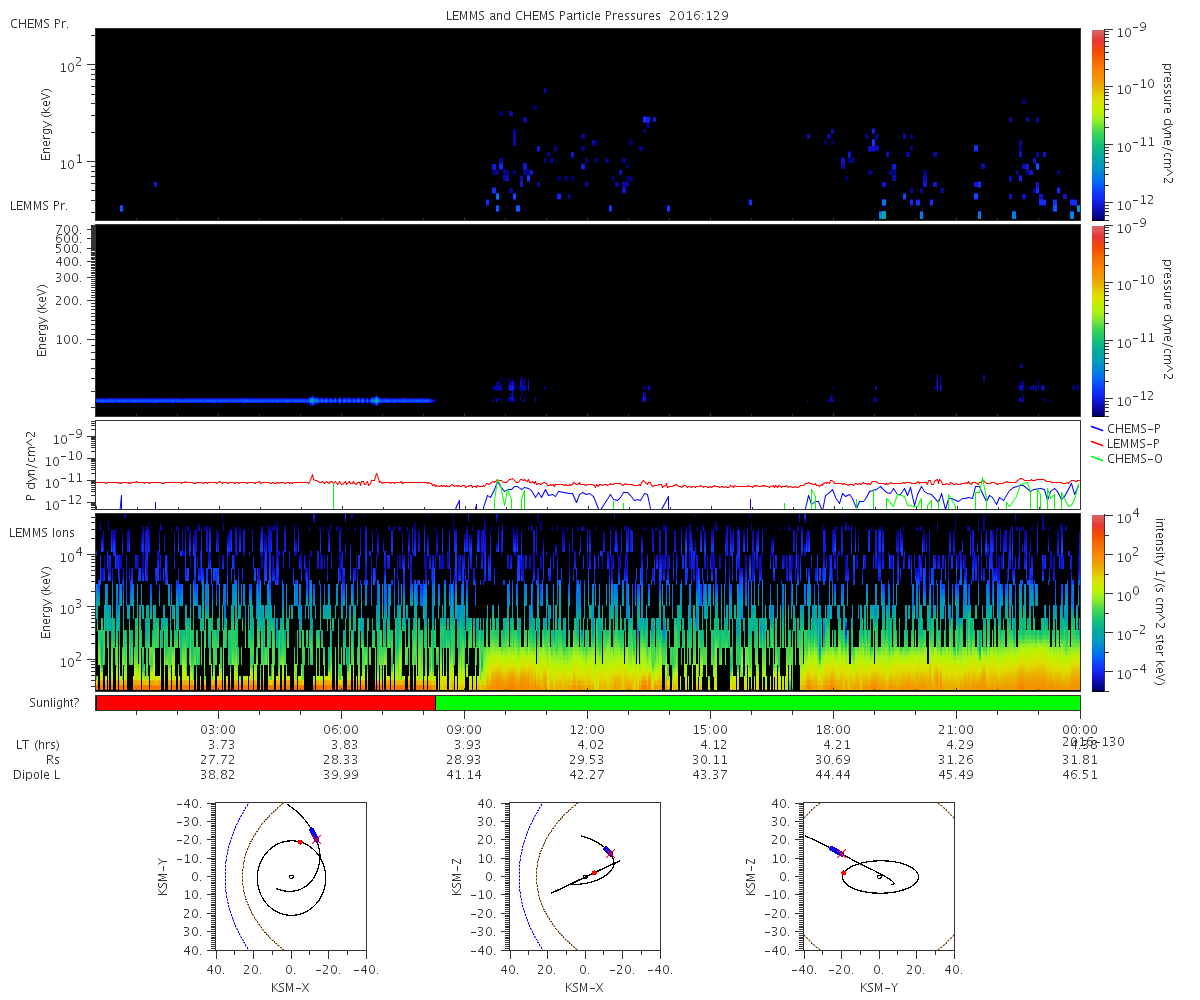Click the "LEMMS Ions" panel label

click(x=44, y=534)
